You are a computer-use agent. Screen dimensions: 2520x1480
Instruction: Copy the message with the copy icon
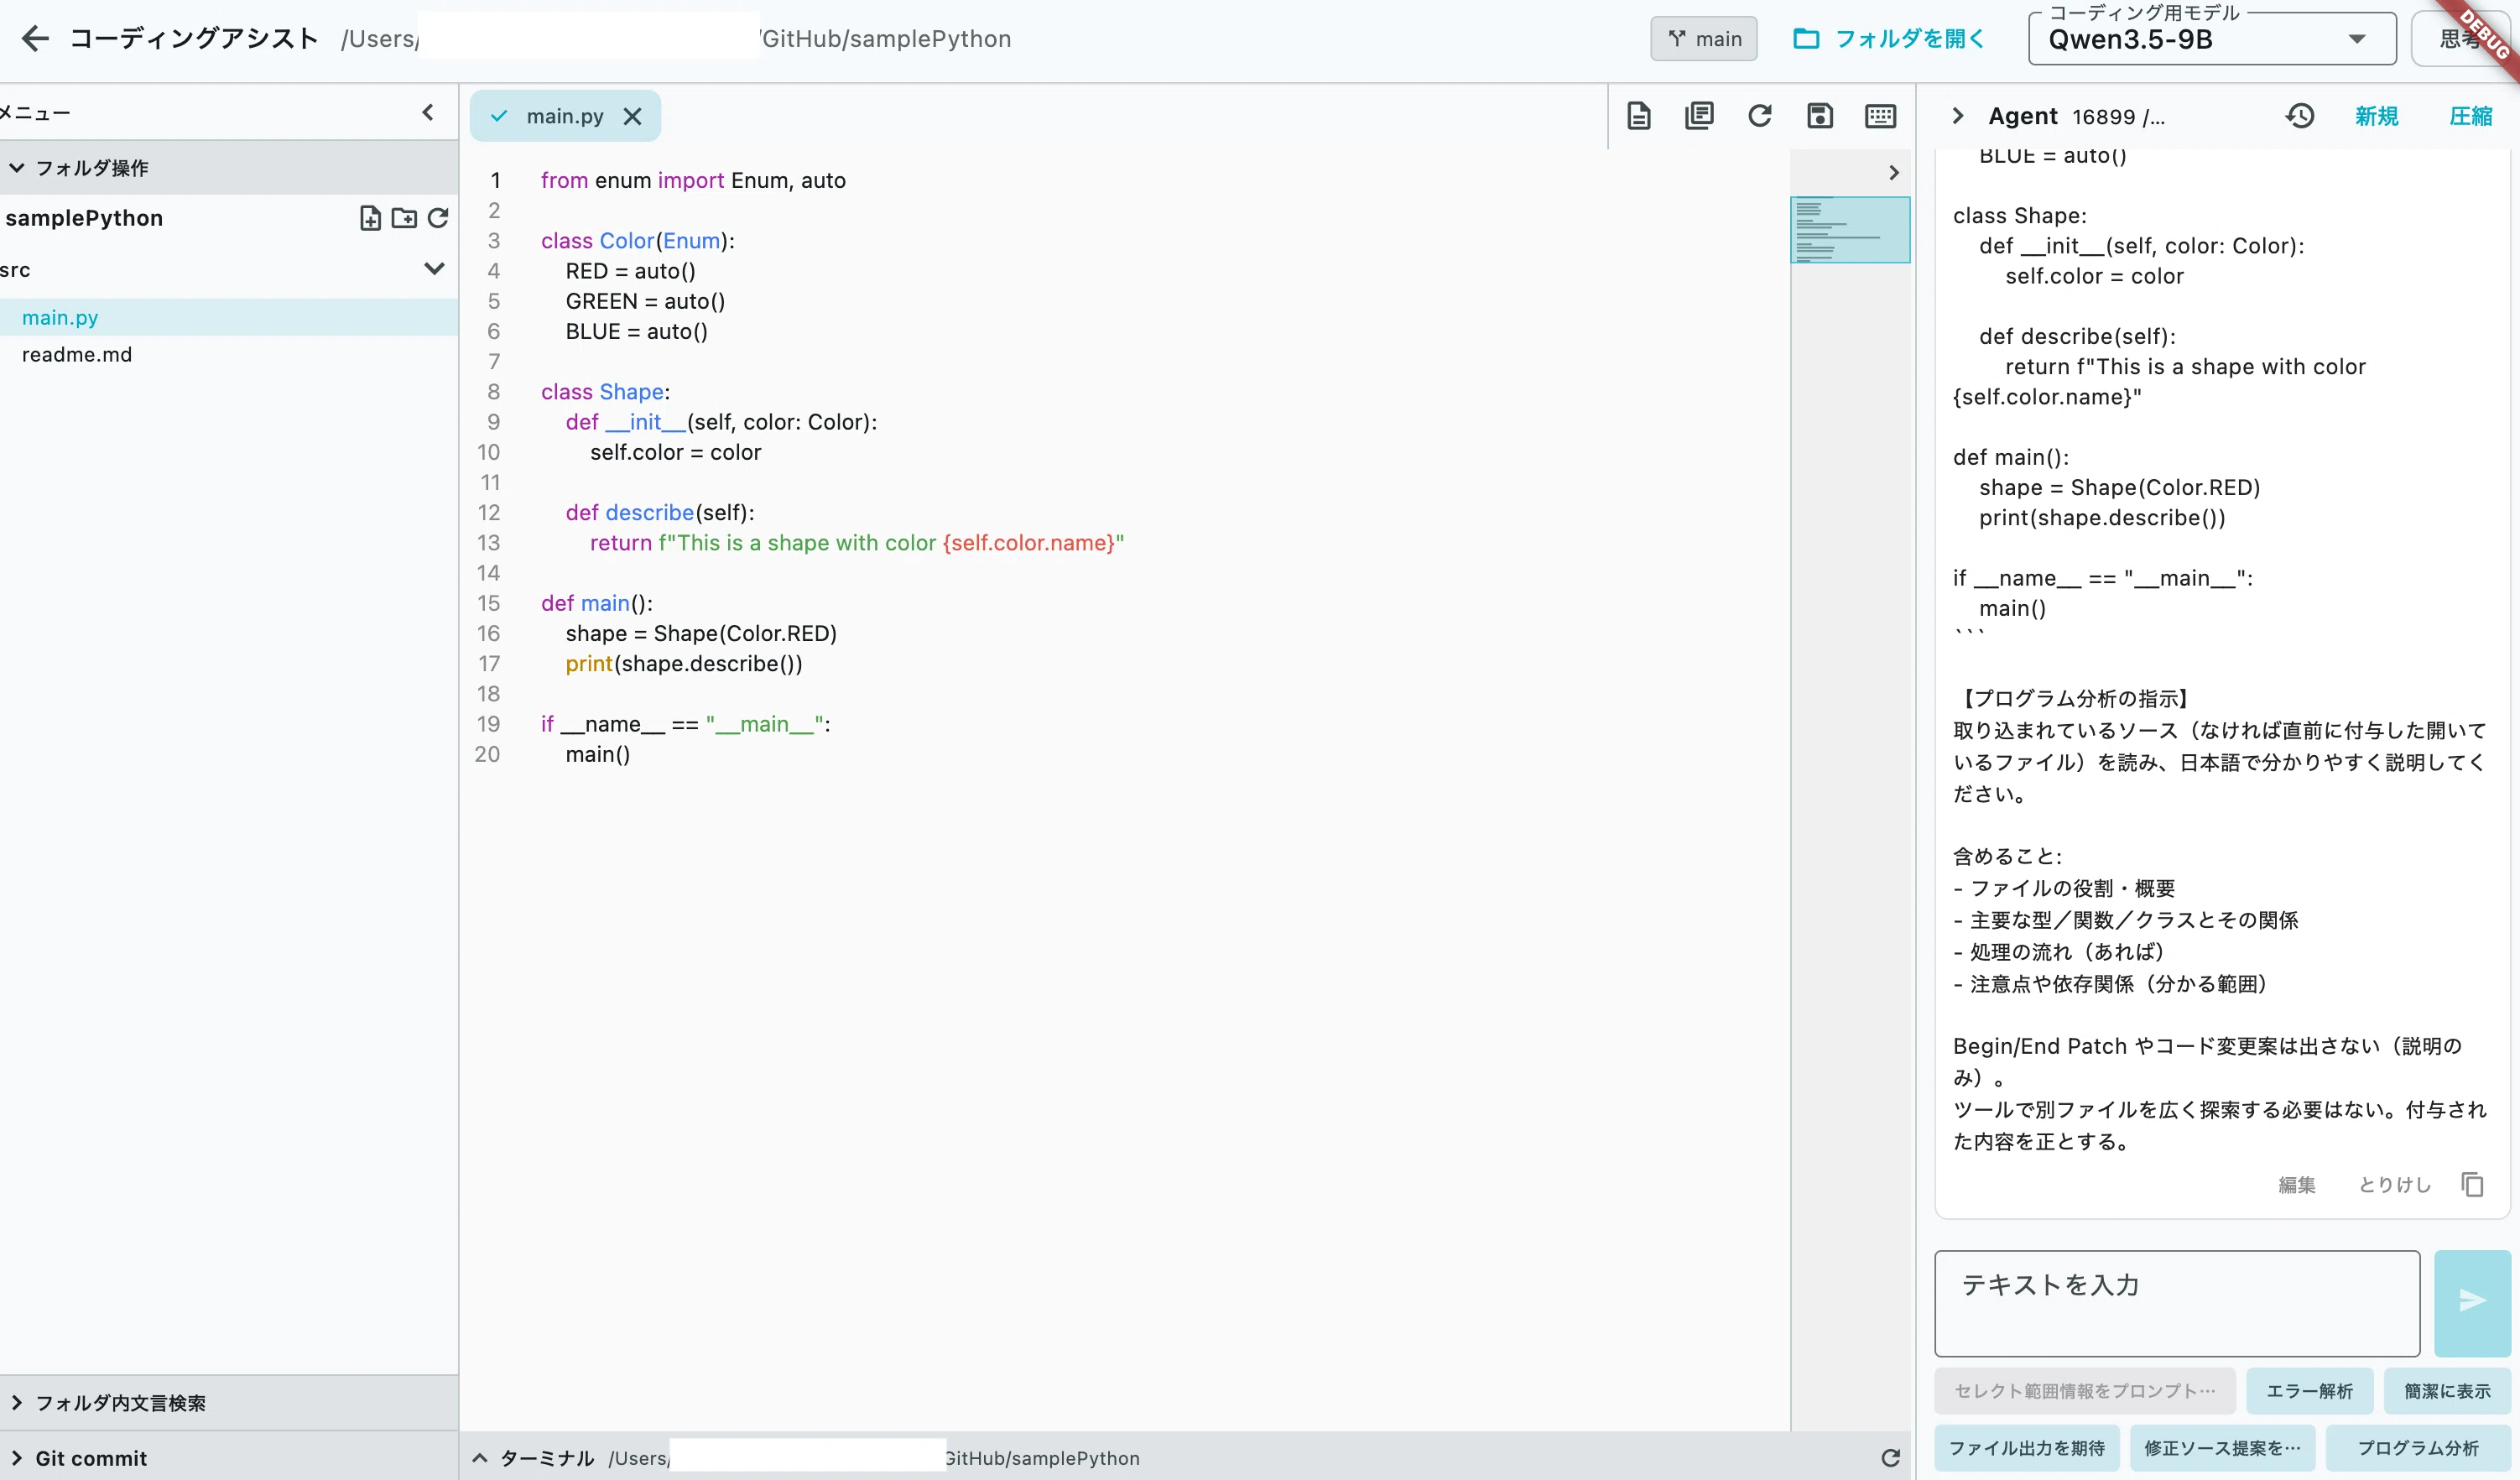click(2472, 1184)
